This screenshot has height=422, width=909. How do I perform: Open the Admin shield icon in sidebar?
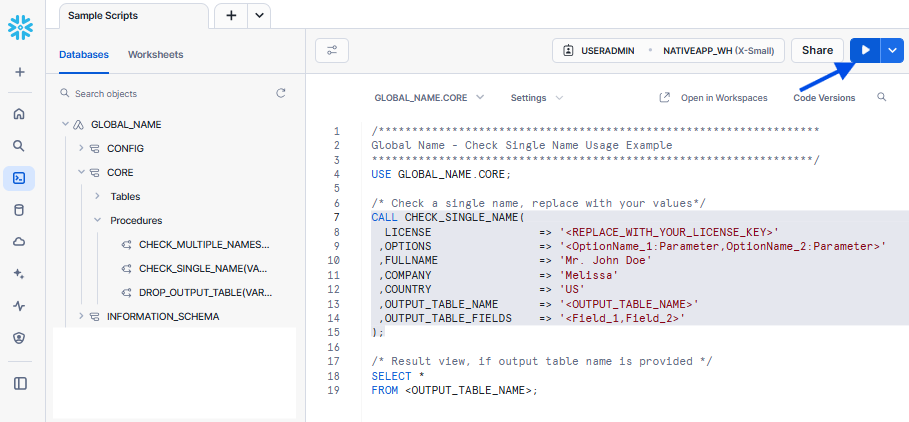click(x=19, y=338)
